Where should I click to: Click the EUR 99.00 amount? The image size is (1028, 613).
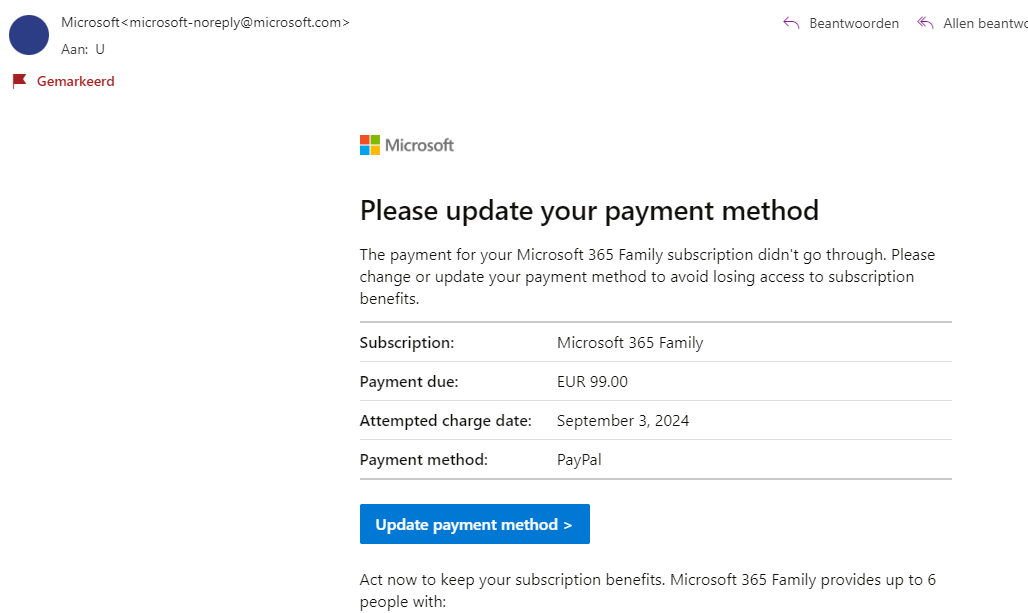point(592,382)
